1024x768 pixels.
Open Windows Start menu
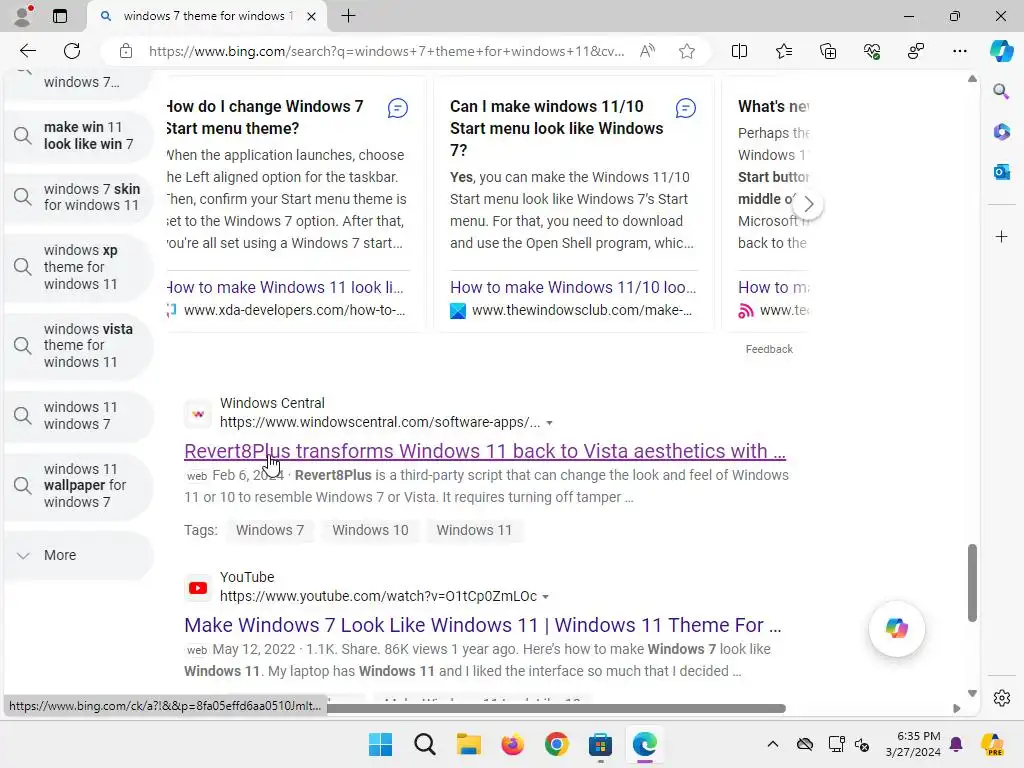coord(380,744)
